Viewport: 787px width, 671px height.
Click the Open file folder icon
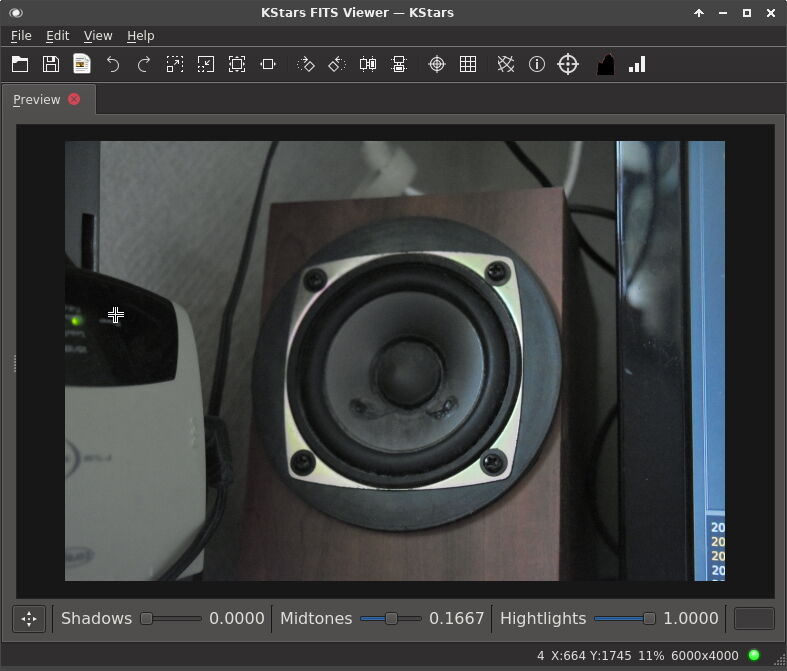tap(20, 64)
